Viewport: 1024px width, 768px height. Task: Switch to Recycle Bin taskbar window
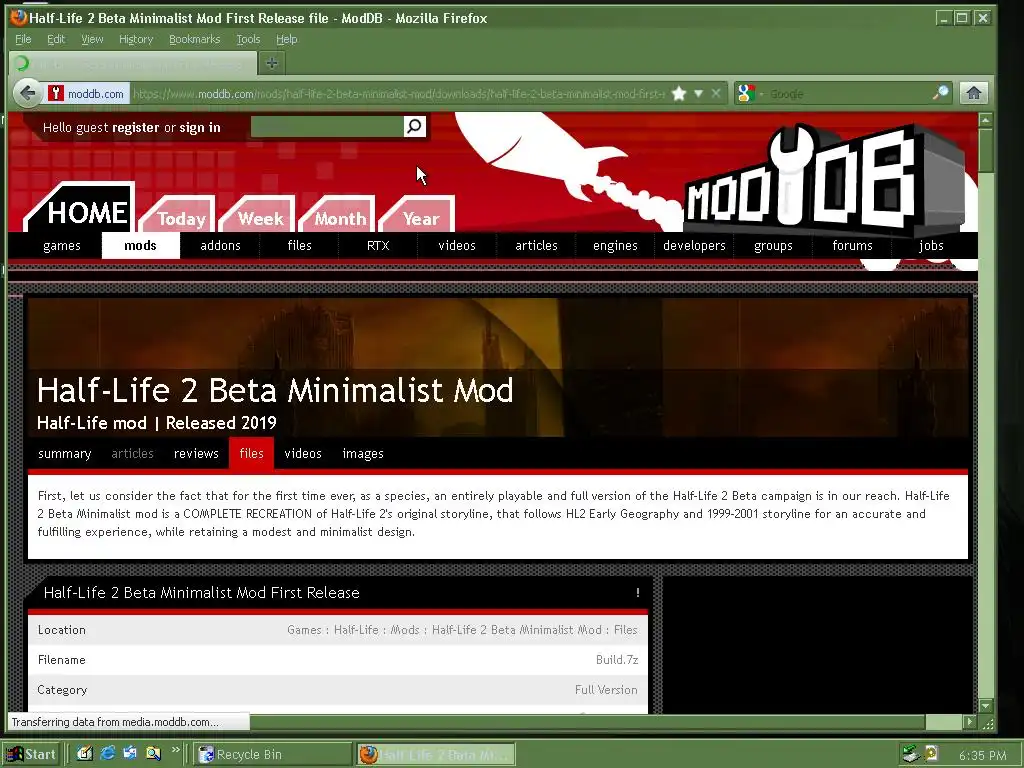tap(273, 754)
